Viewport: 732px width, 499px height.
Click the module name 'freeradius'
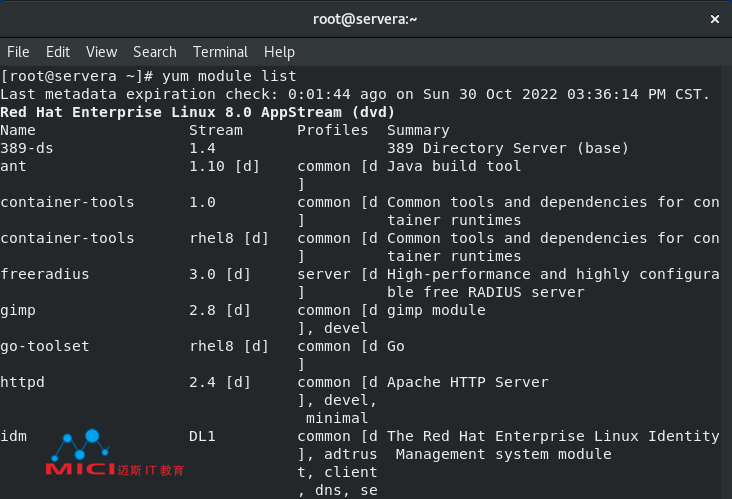(45, 274)
